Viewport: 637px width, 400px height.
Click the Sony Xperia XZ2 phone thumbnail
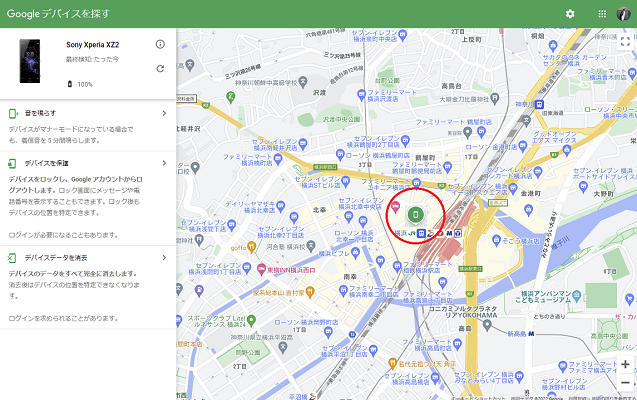point(30,61)
